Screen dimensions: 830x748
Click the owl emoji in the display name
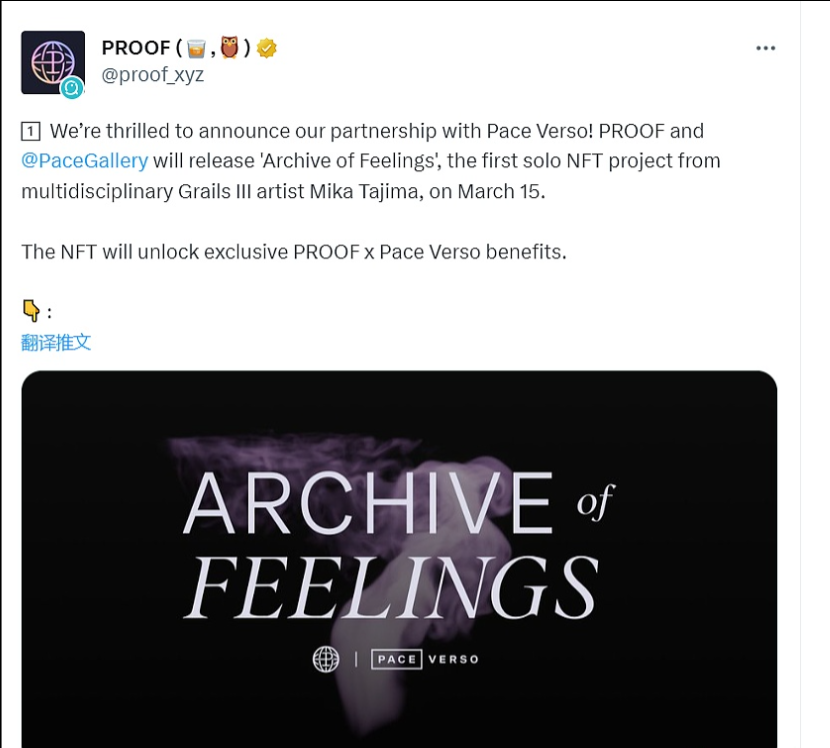pyautogui.click(x=227, y=47)
